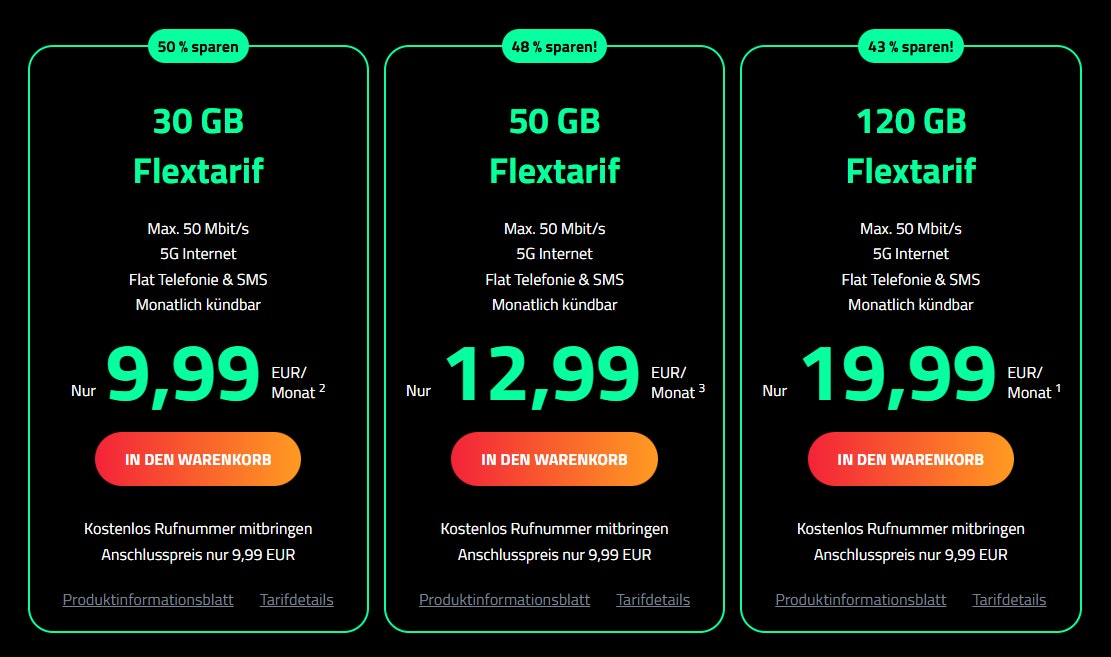This screenshot has height=657, width=1111.
Task: Click the large 12,99 monthly price
Action: [x=541, y=375]
